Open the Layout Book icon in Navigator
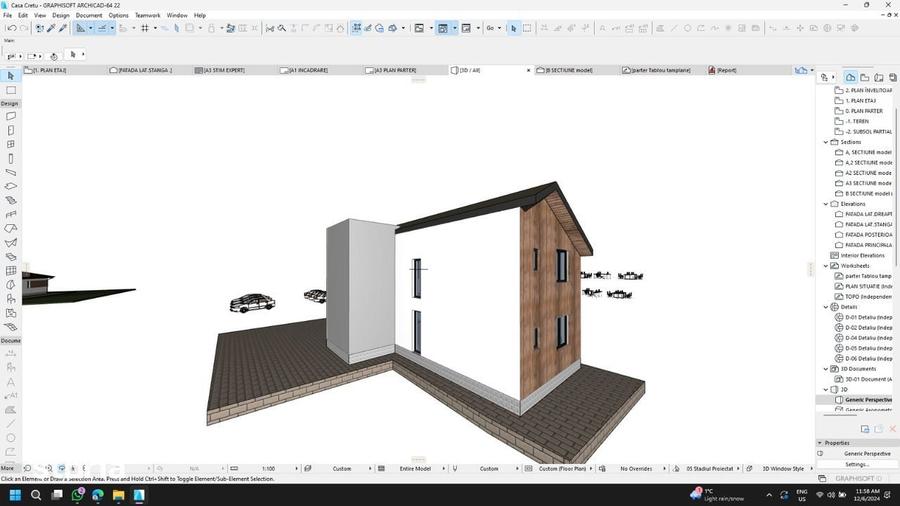Viewport: 900px width, 506px height. (x=879, y=77)
